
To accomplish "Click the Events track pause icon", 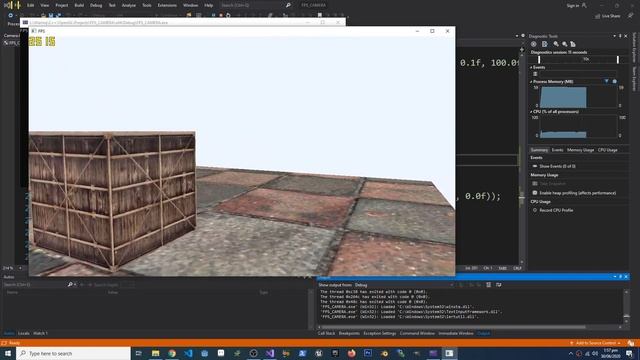I will tap(535, 74).
